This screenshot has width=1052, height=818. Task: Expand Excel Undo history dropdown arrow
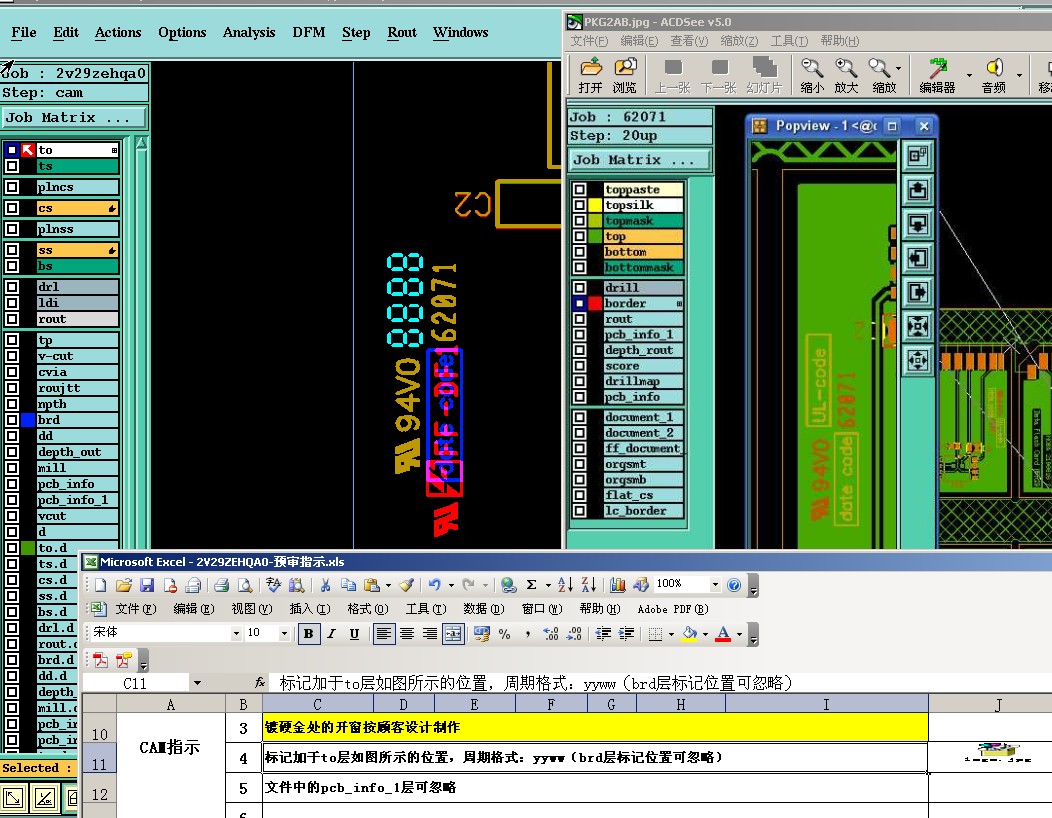pos(451,585)
